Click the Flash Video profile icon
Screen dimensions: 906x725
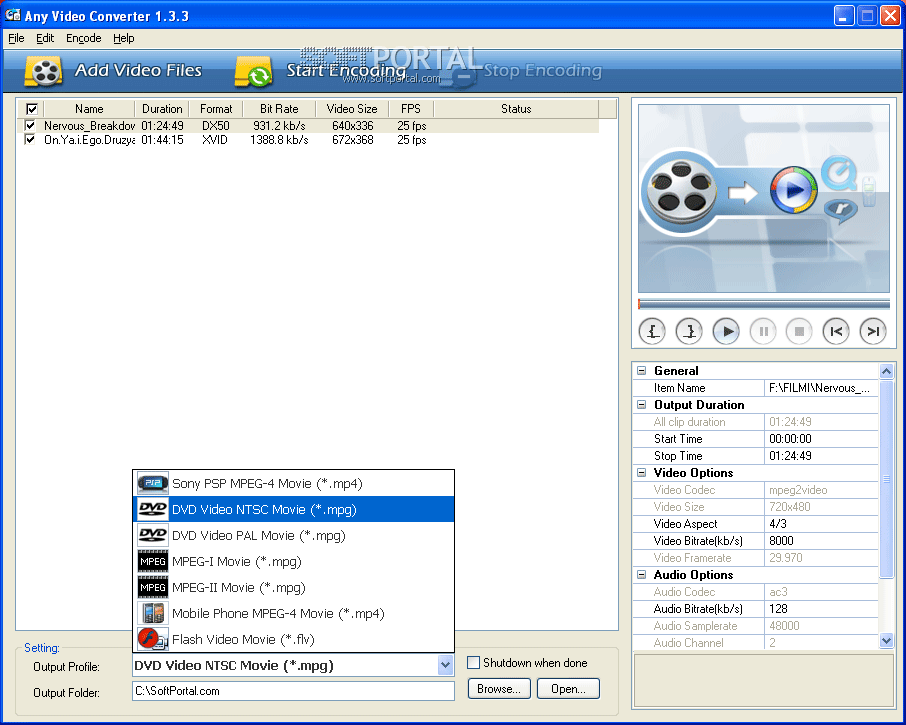153,639
